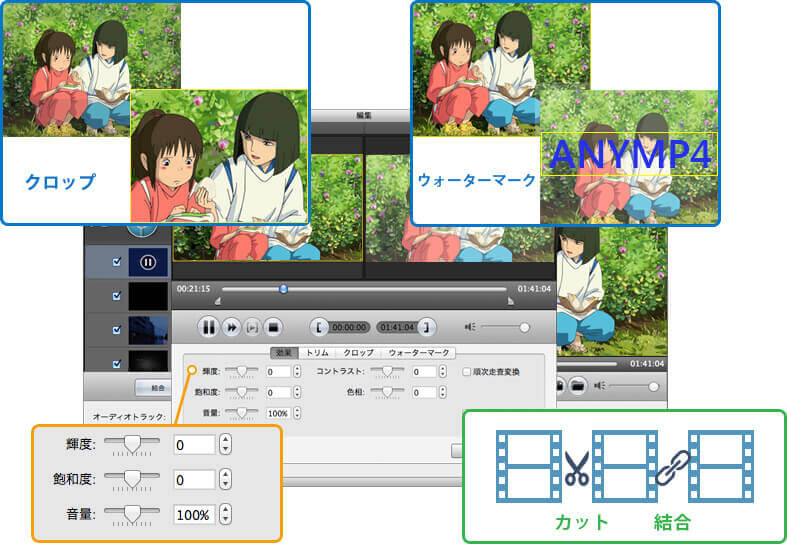Select the black second thumbnail in file list
787x544 pixels.
[148, 296]
